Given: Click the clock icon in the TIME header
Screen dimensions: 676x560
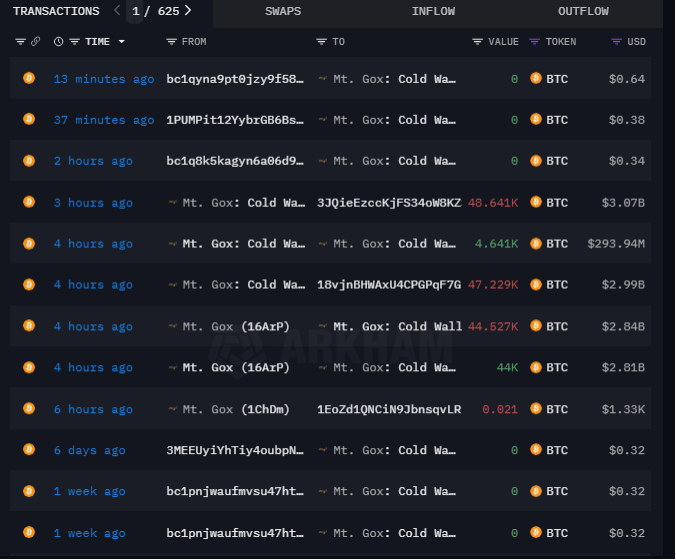Looking at the screenshot, I should point(58,42).
